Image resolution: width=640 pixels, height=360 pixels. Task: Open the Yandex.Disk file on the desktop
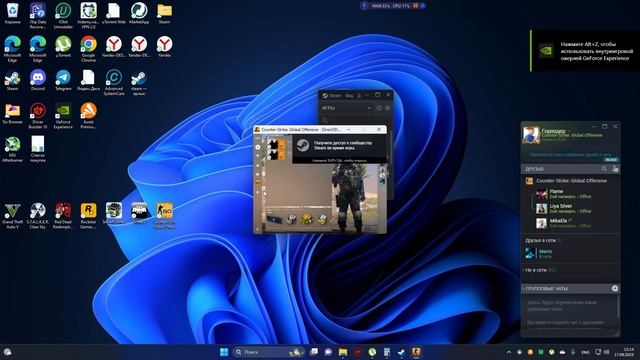coord(88,80)
